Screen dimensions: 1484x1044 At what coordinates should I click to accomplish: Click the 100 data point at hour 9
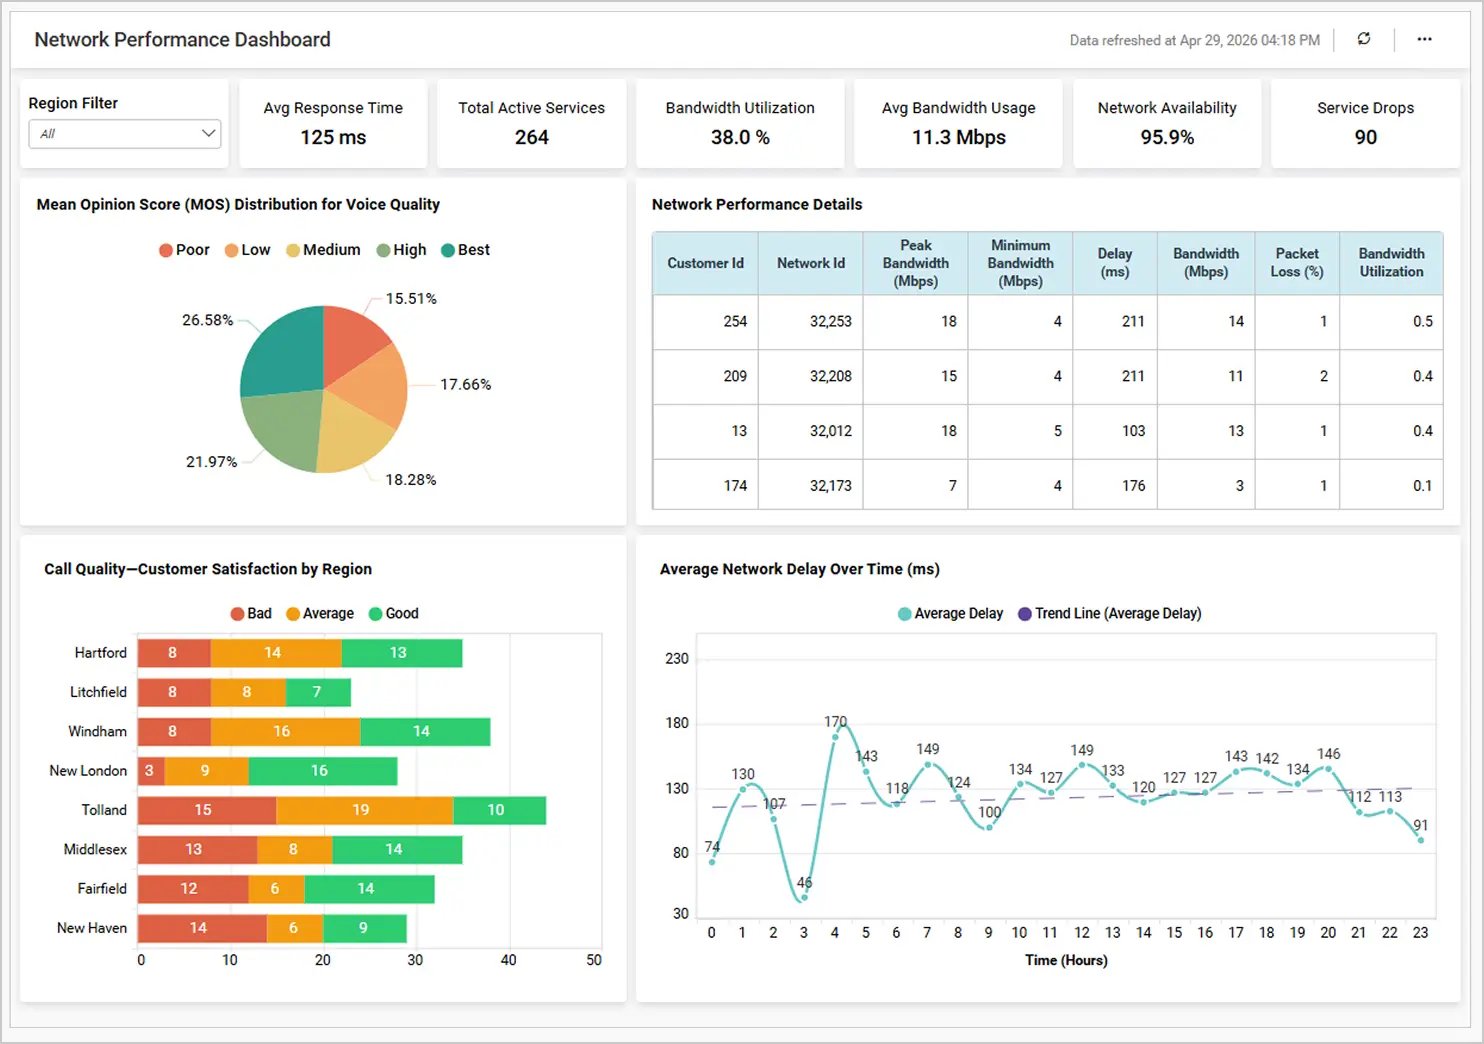989,828
